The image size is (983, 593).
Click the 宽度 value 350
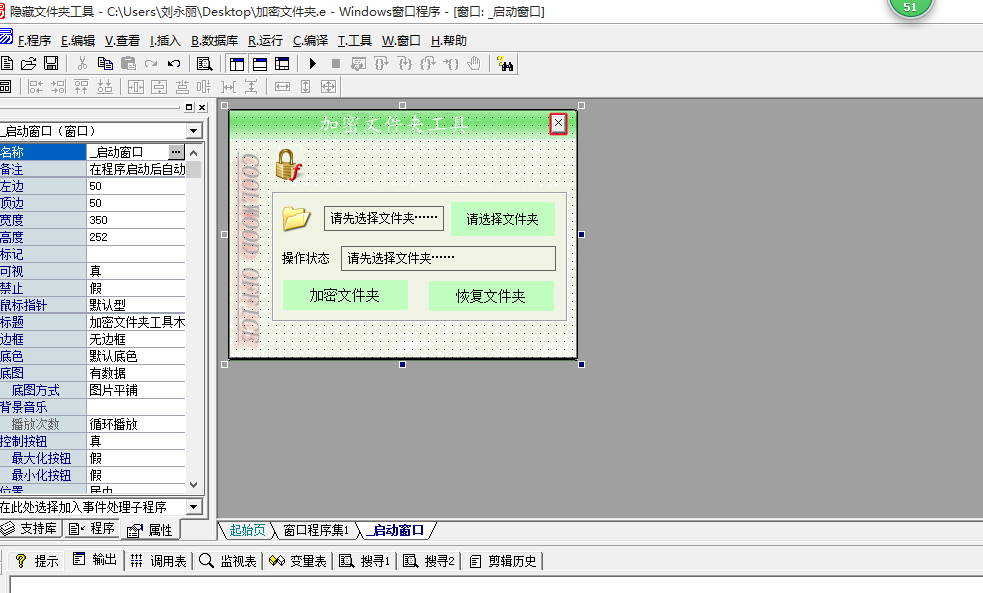[x=136, y=220]
